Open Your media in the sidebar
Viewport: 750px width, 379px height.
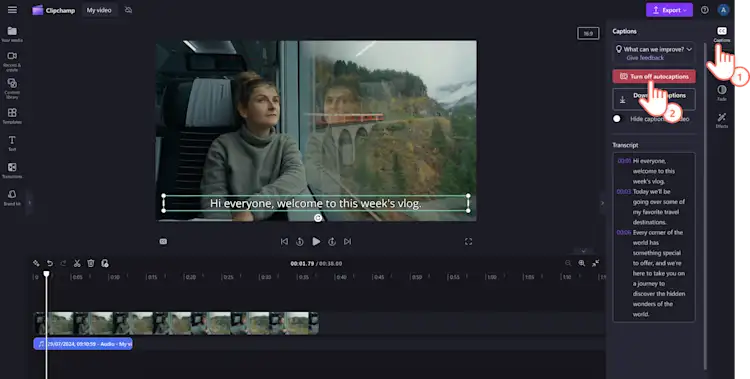[x=12, y=34]
